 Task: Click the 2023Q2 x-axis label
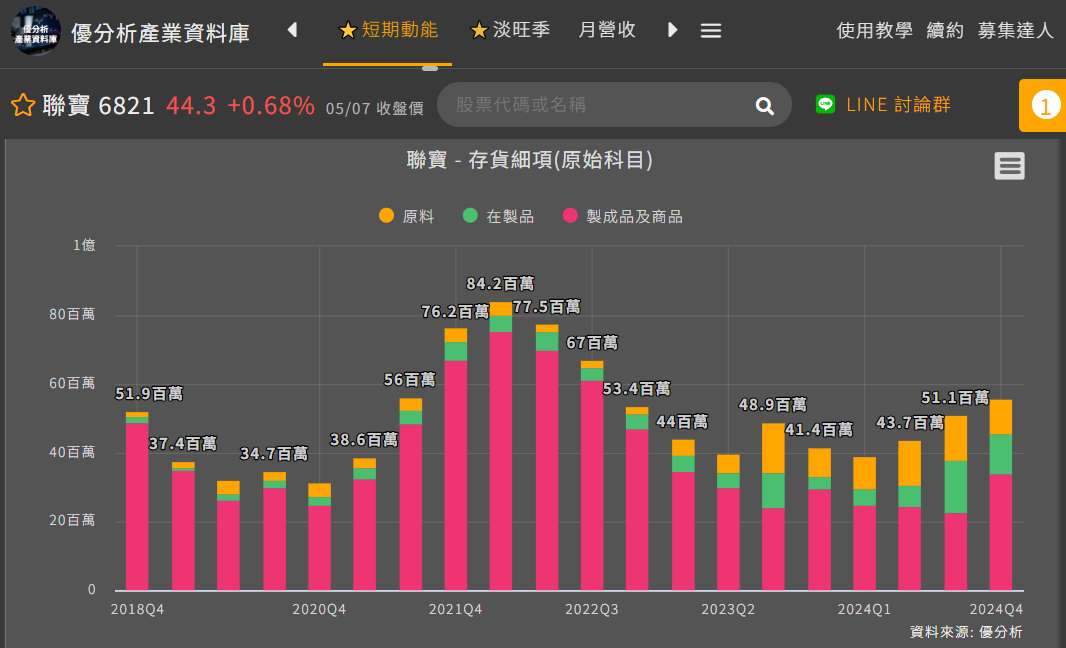(x=728, y=609)
